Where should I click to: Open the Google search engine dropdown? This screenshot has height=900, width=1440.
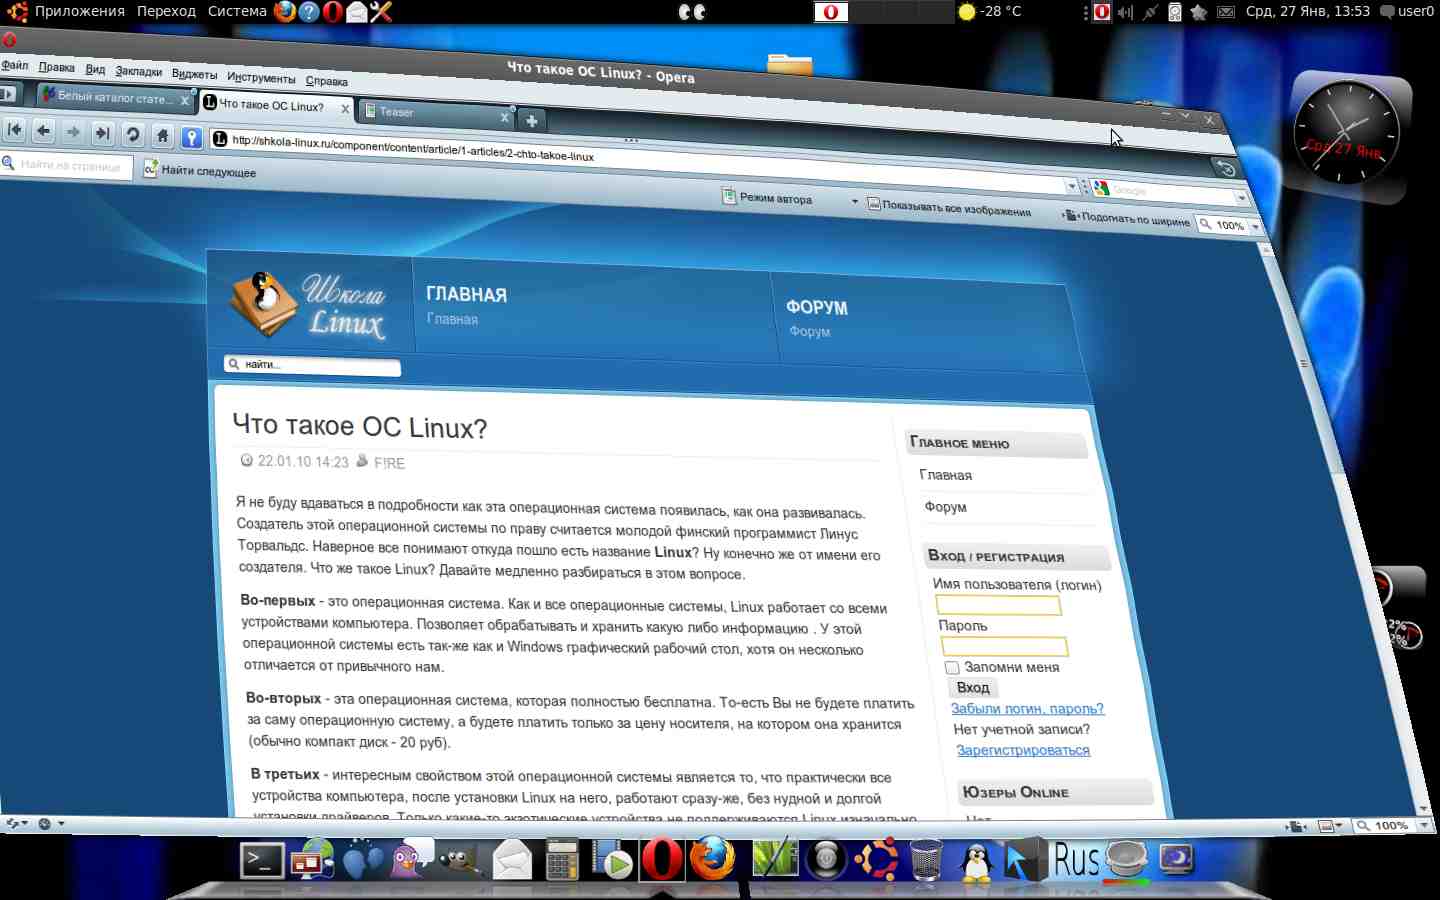[x=1241, y=197]
